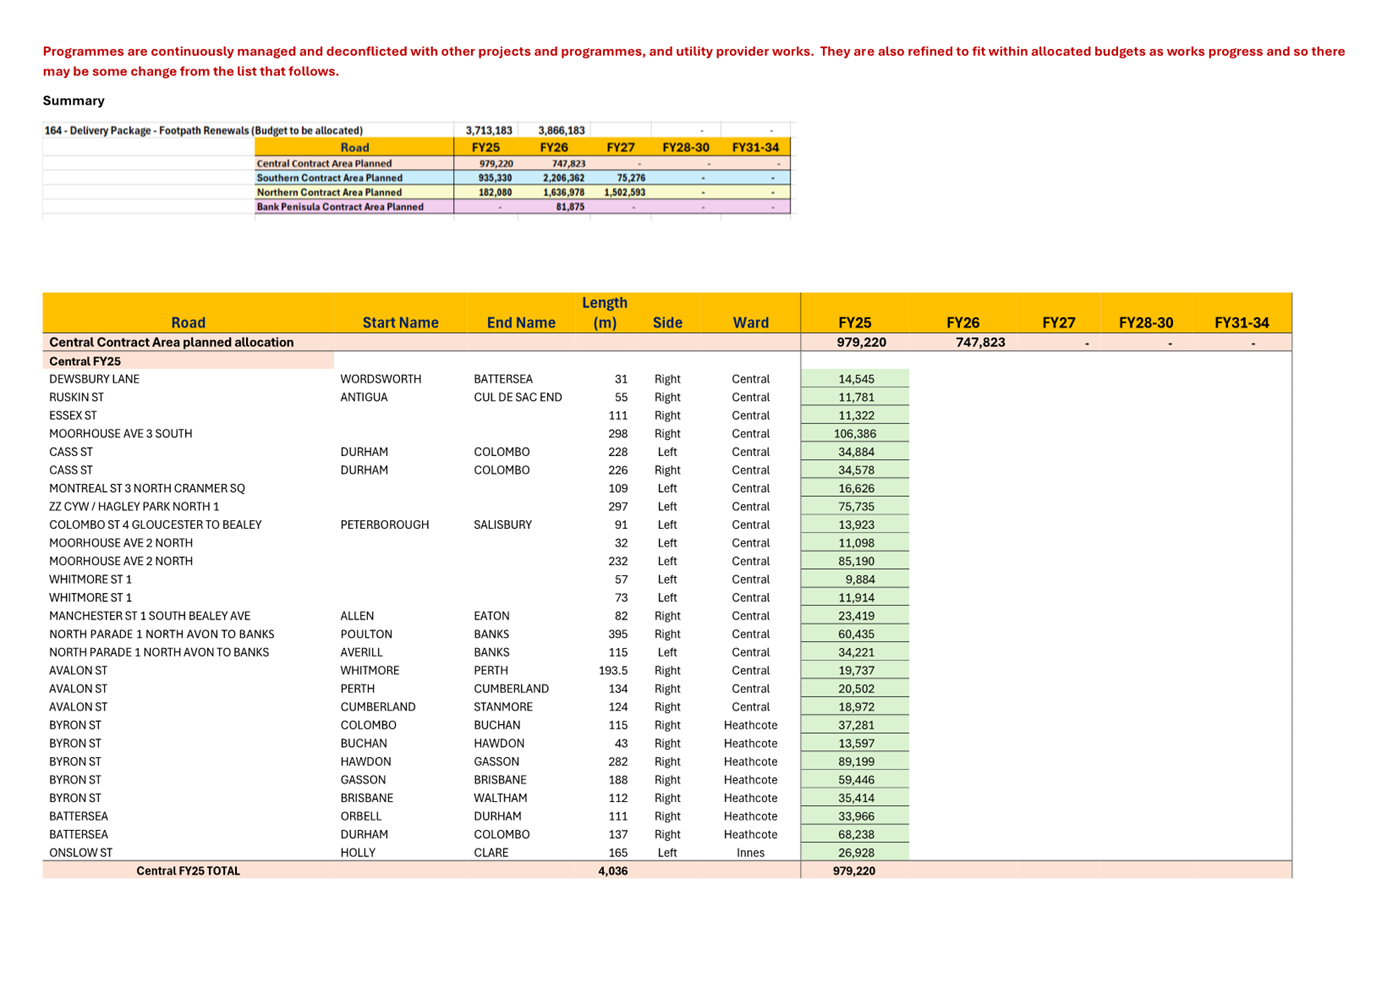Screen dimensions: 1398x989
Task: Select the ONSLOW ST Innes ward cell
Action: click(x=750, y=852)
